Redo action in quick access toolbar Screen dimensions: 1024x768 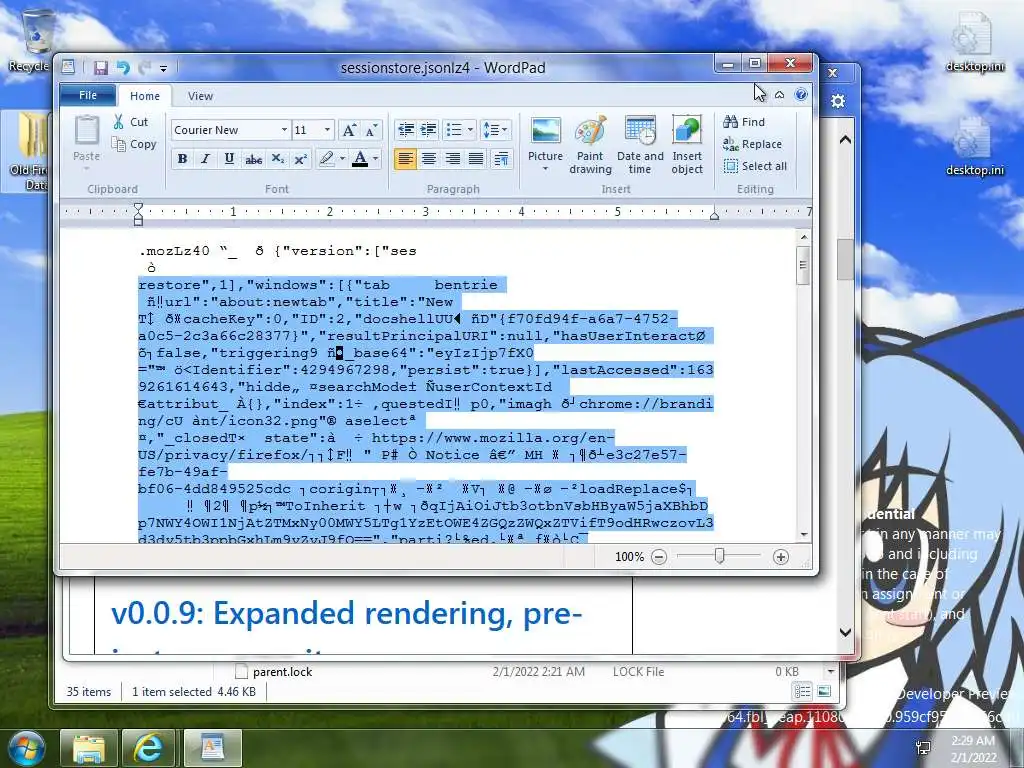[x=144, y=68]
